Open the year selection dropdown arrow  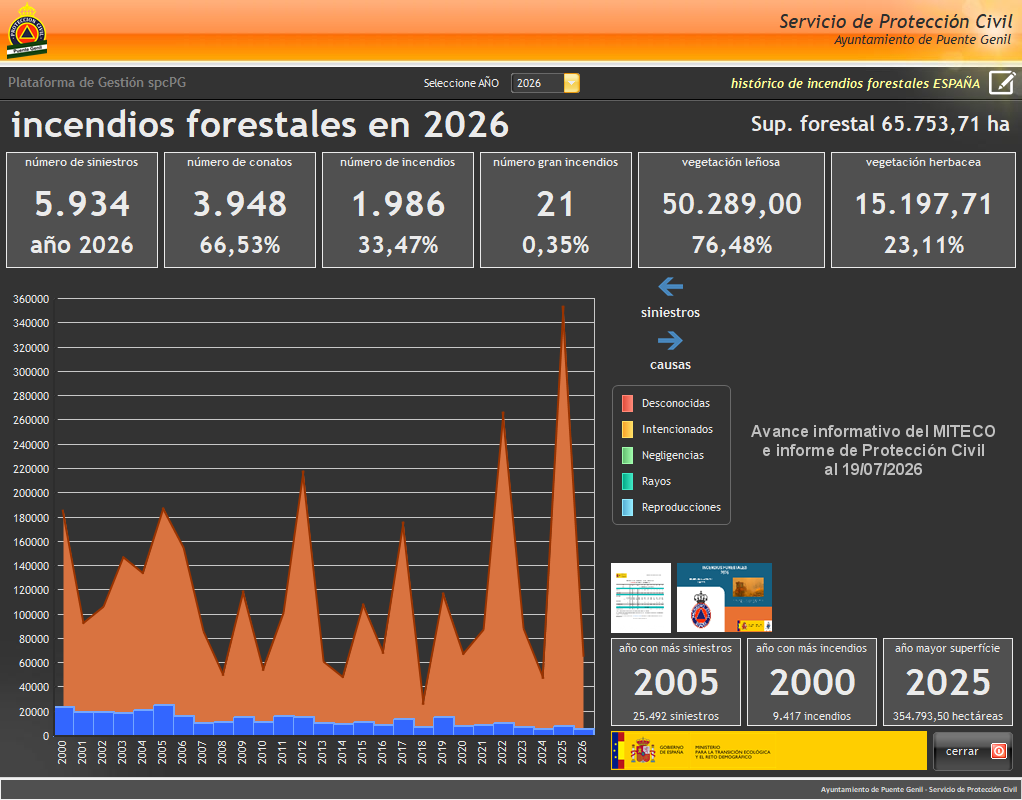tap(571, 83)
